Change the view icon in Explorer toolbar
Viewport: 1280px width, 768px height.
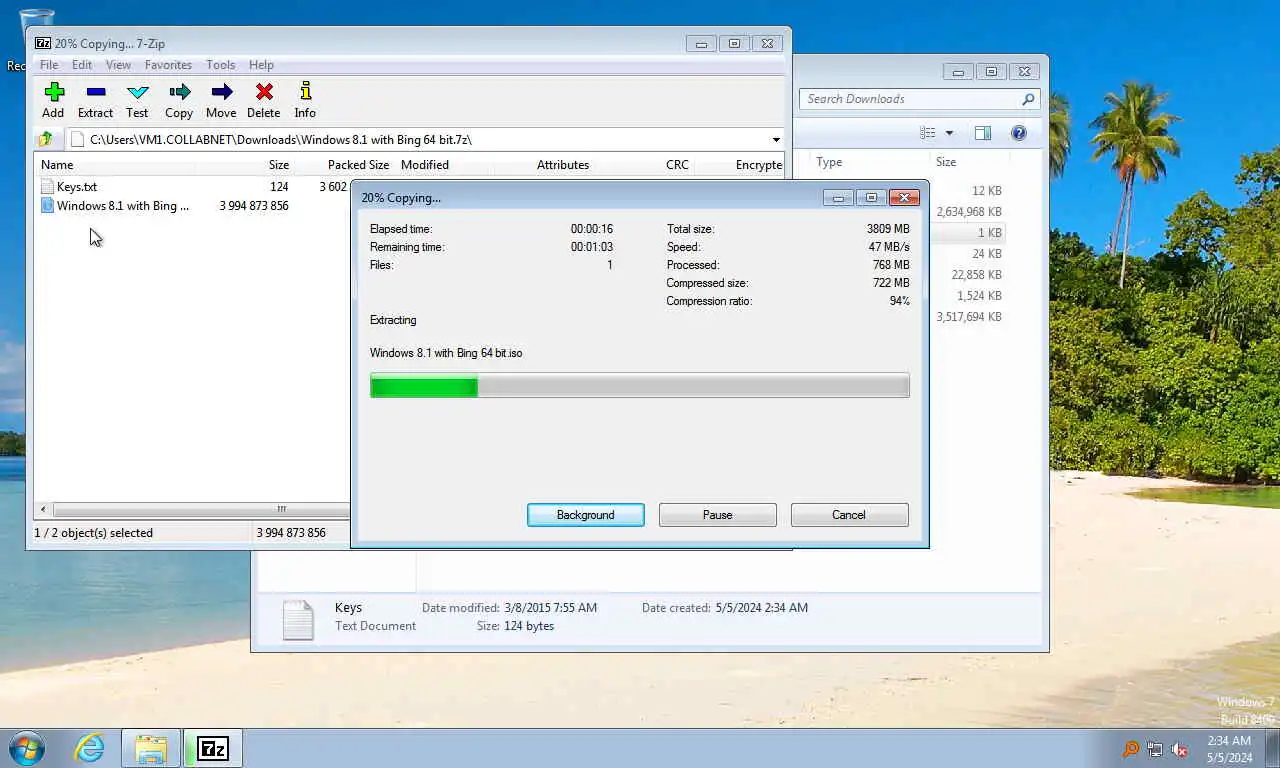pos(928,133)
